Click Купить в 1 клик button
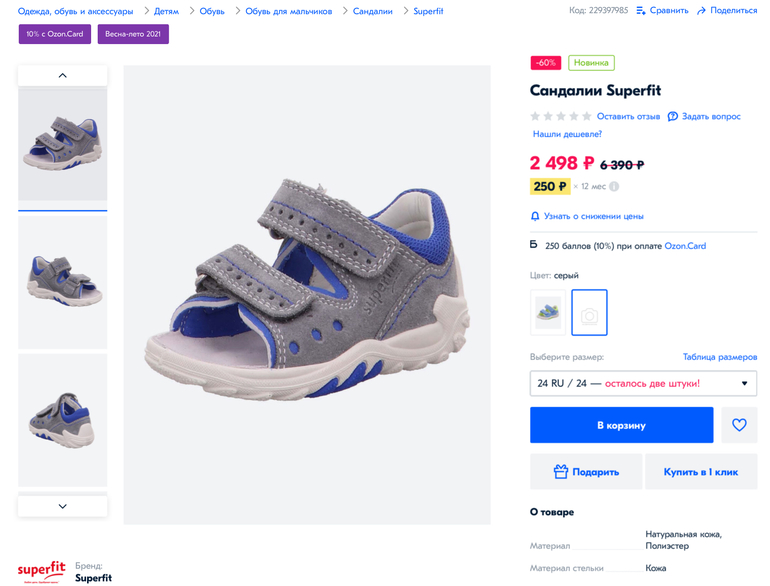This screenshot has width=770, height=586. [700, 471]
